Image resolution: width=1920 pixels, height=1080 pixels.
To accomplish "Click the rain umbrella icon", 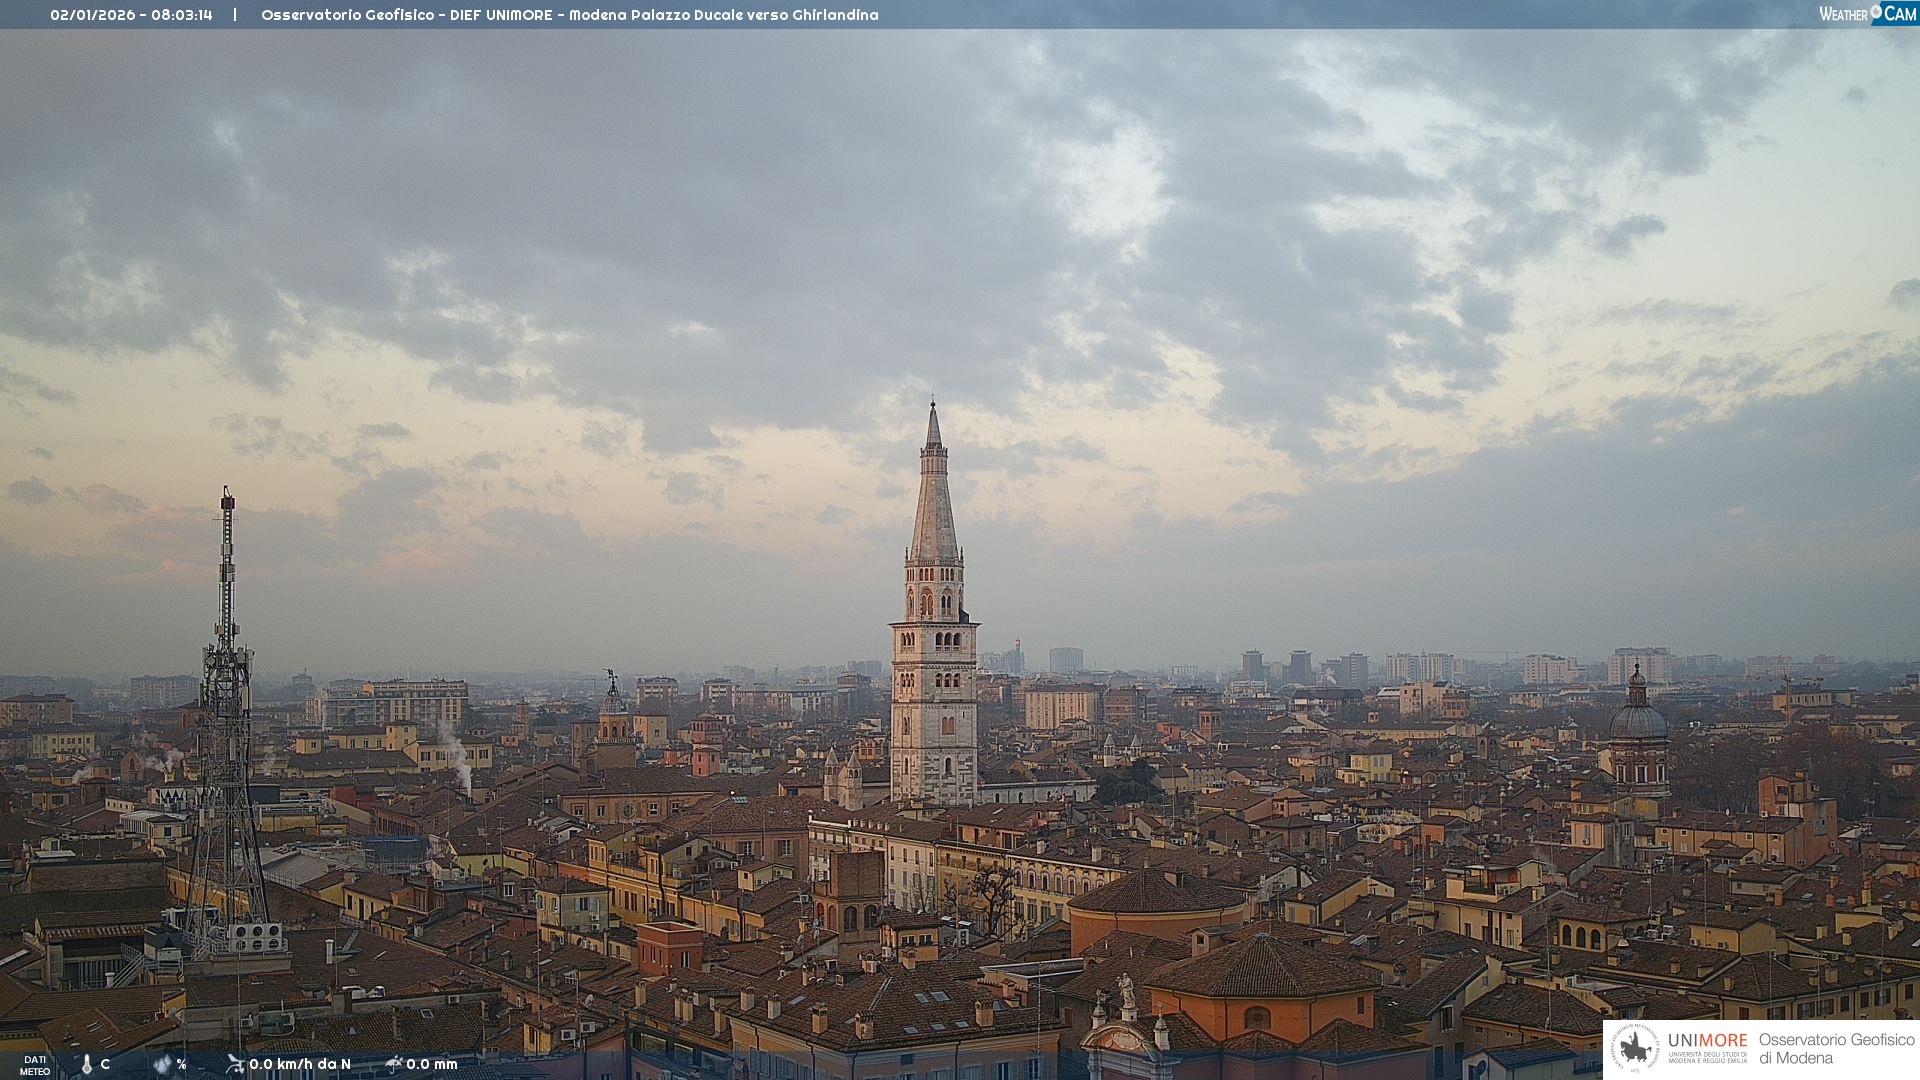I will click(394, 1064).
